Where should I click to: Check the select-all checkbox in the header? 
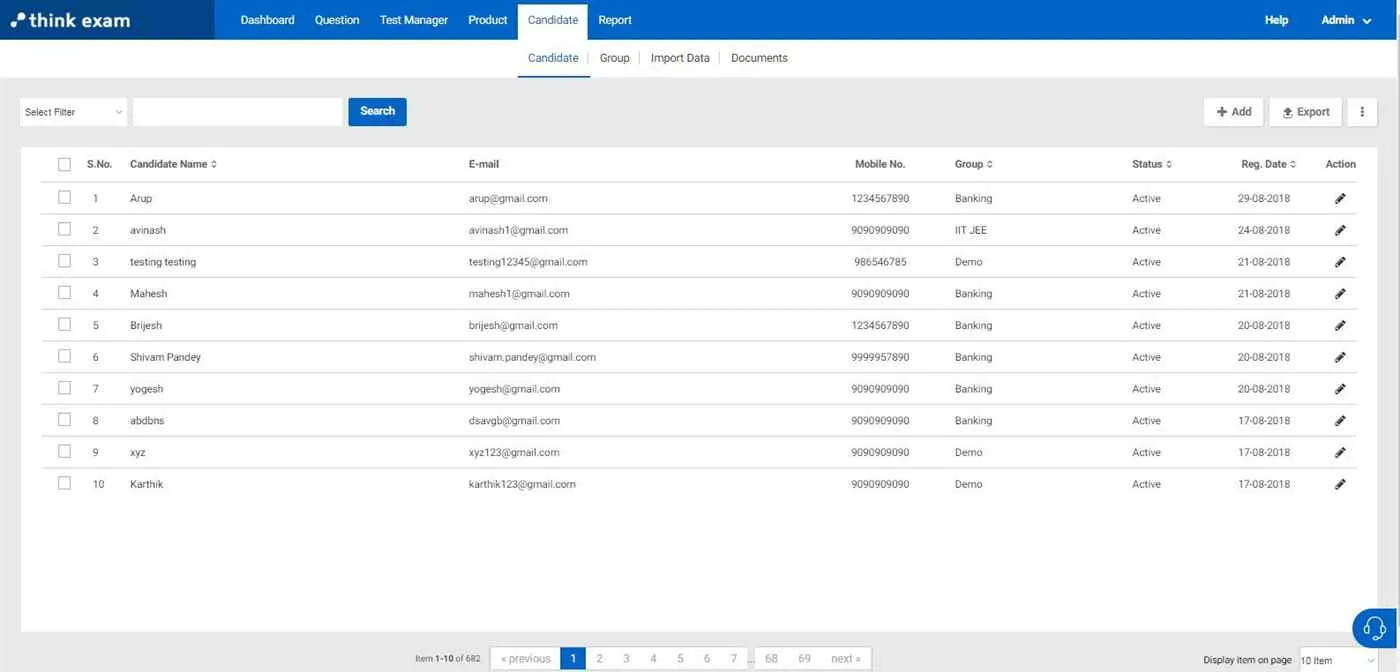pos(64,164)
